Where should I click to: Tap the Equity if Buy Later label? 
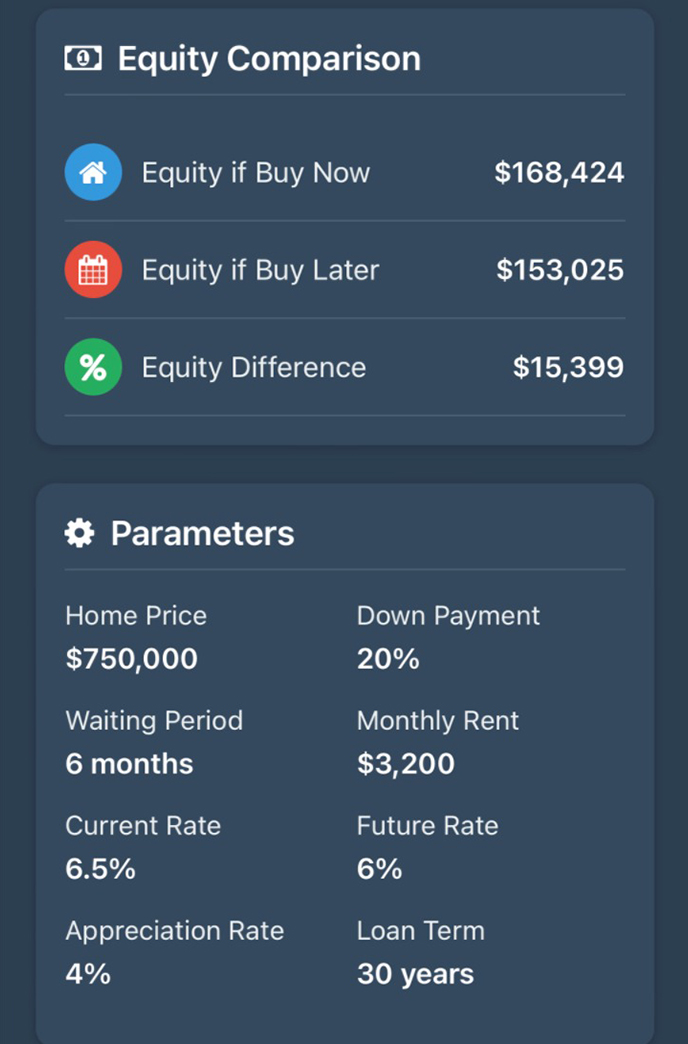click(x=260, y=270)
